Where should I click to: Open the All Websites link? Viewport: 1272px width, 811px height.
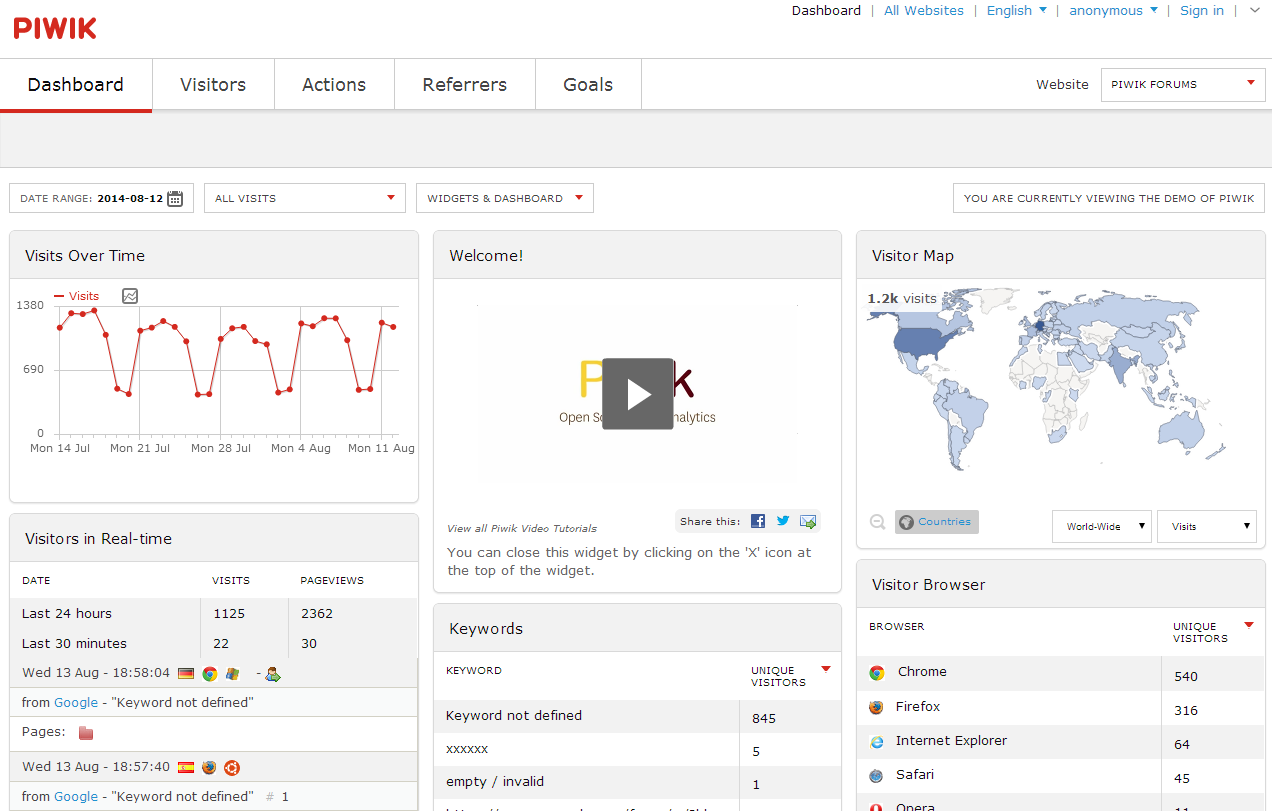pyautogui.click(x=924, y=10)
